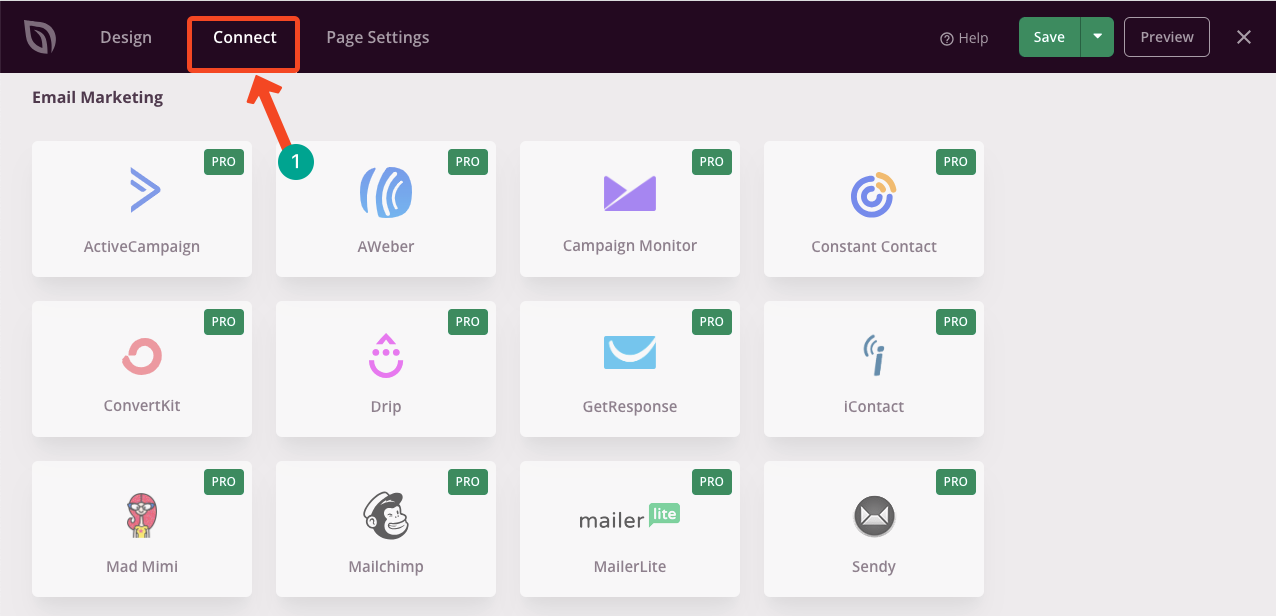Select the Mailchimp monkey icon
1276x616 pixels.
pos(386,516)
